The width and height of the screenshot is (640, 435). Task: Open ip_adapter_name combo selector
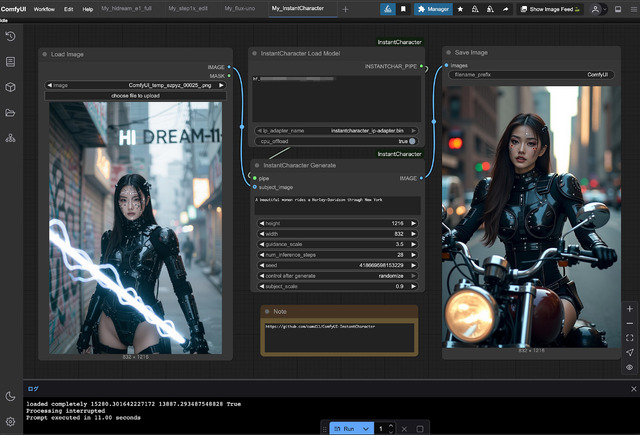(338, 131)
